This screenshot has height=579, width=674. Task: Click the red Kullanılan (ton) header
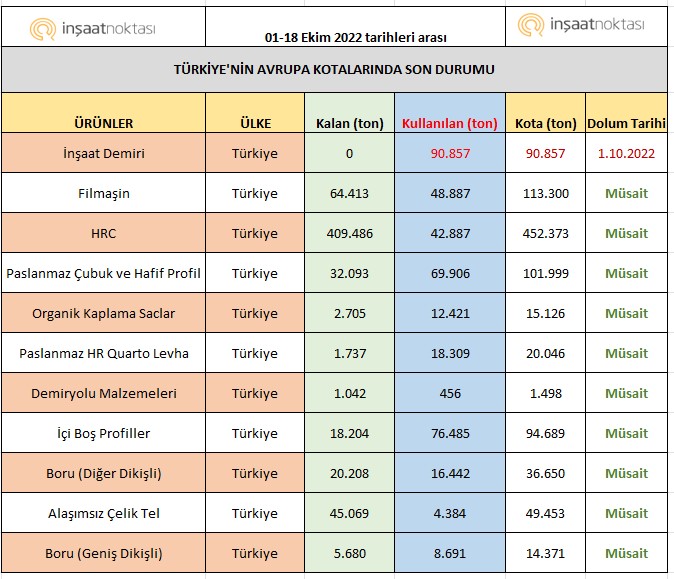(449, 123)
